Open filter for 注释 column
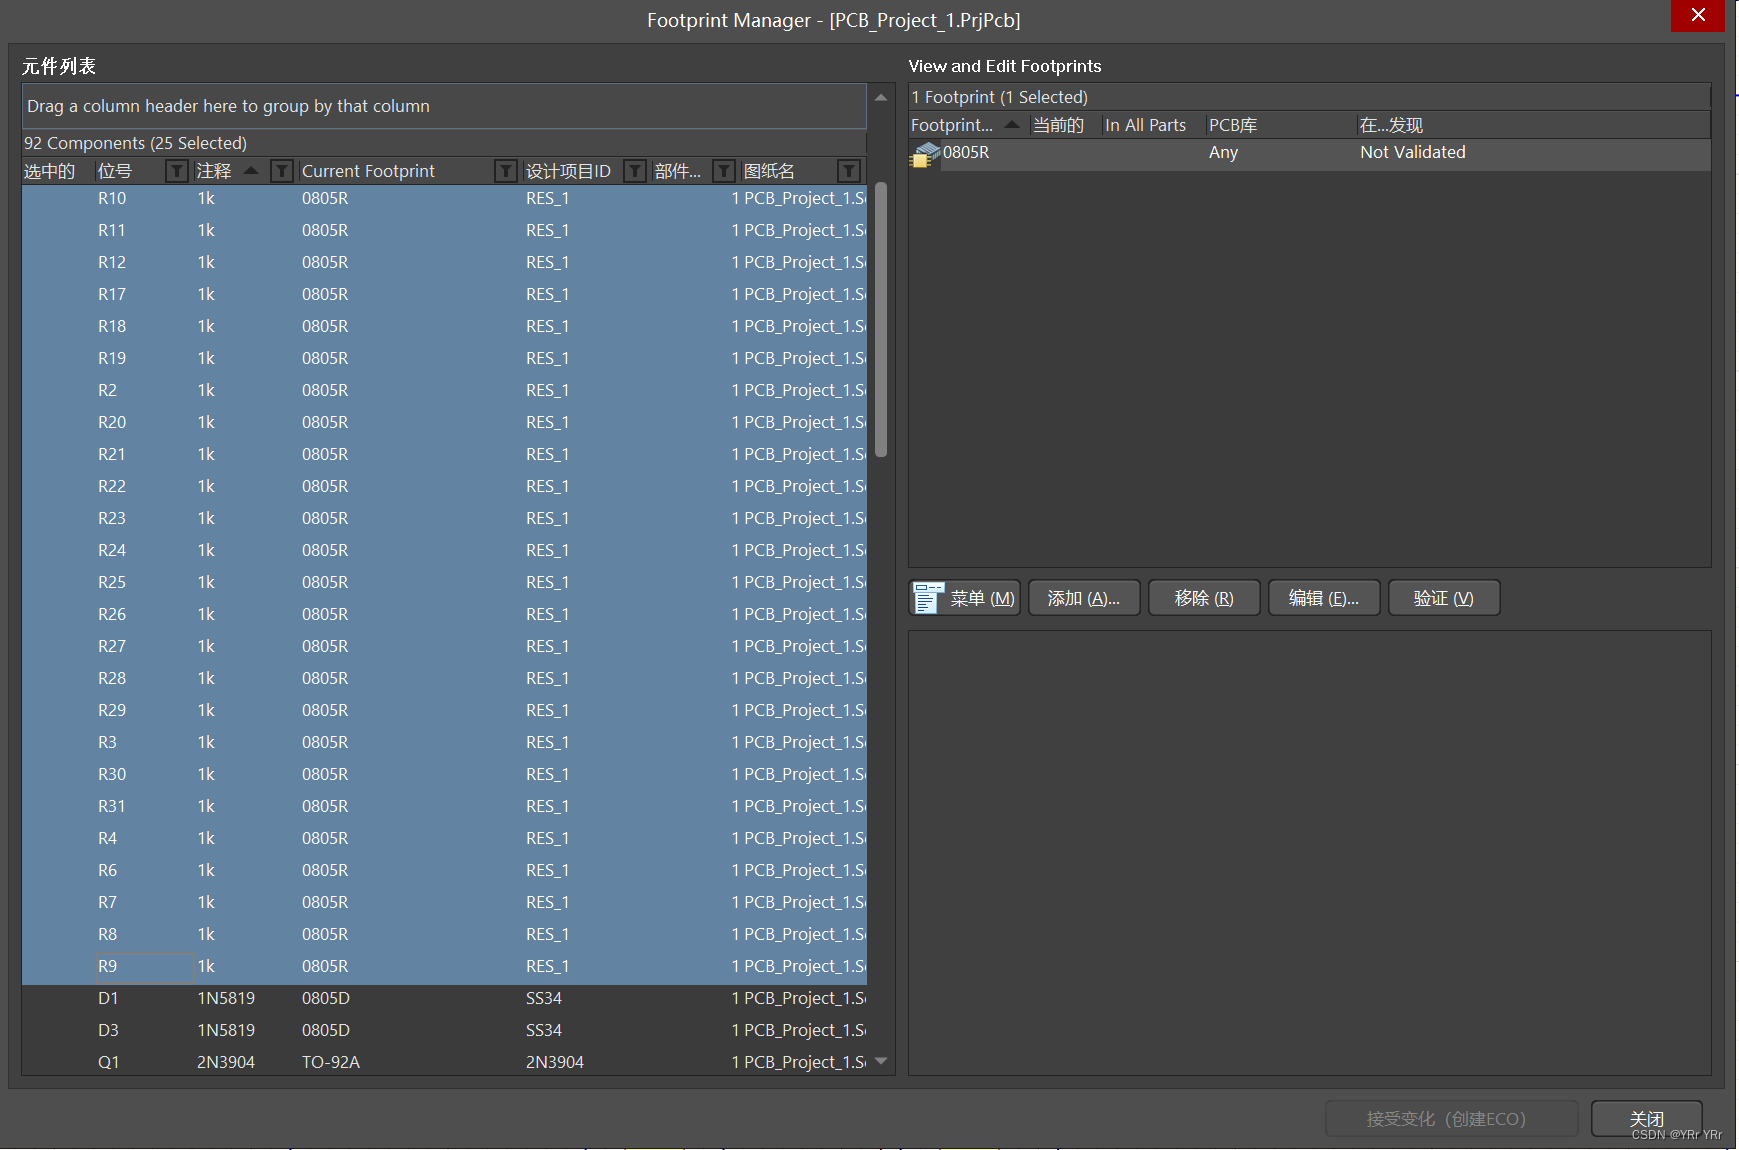 coord(282,171)
